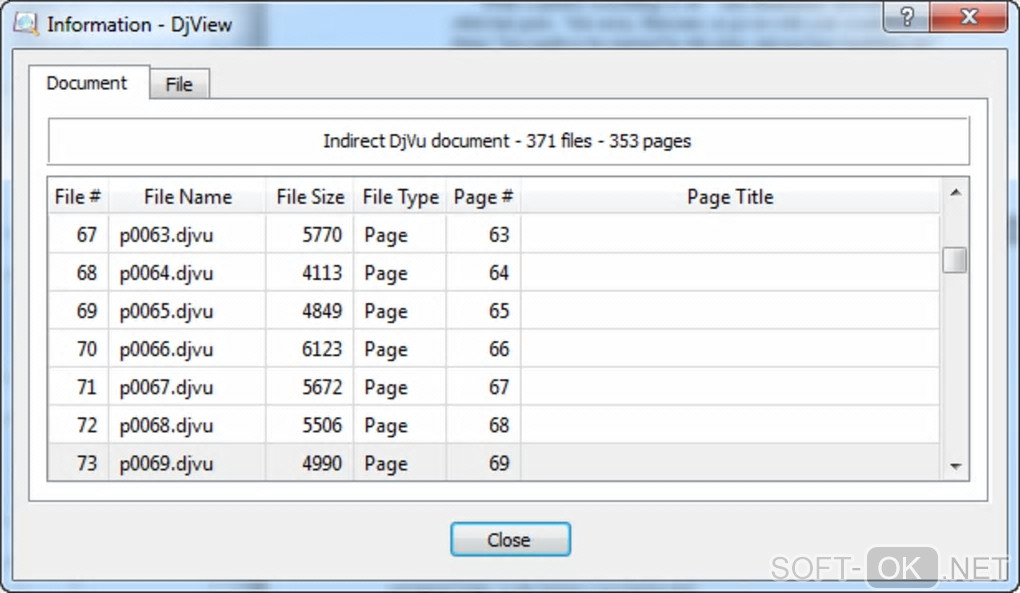Click page number 66 cell
The image size is (1020, 593).
point(483,349)
